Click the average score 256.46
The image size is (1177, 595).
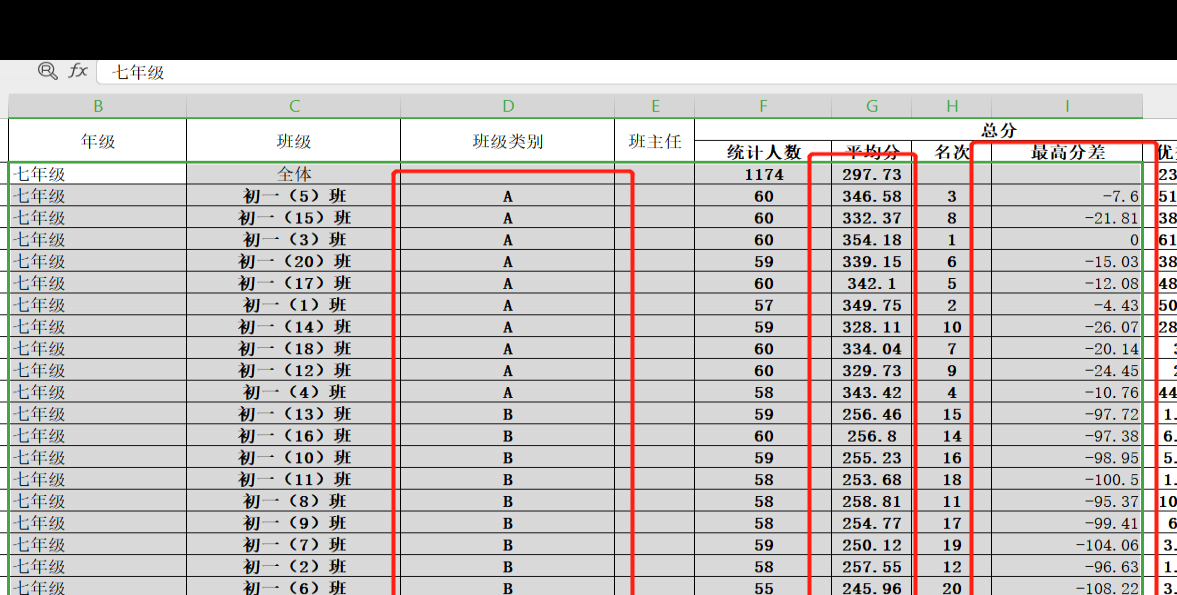point(871,413)
